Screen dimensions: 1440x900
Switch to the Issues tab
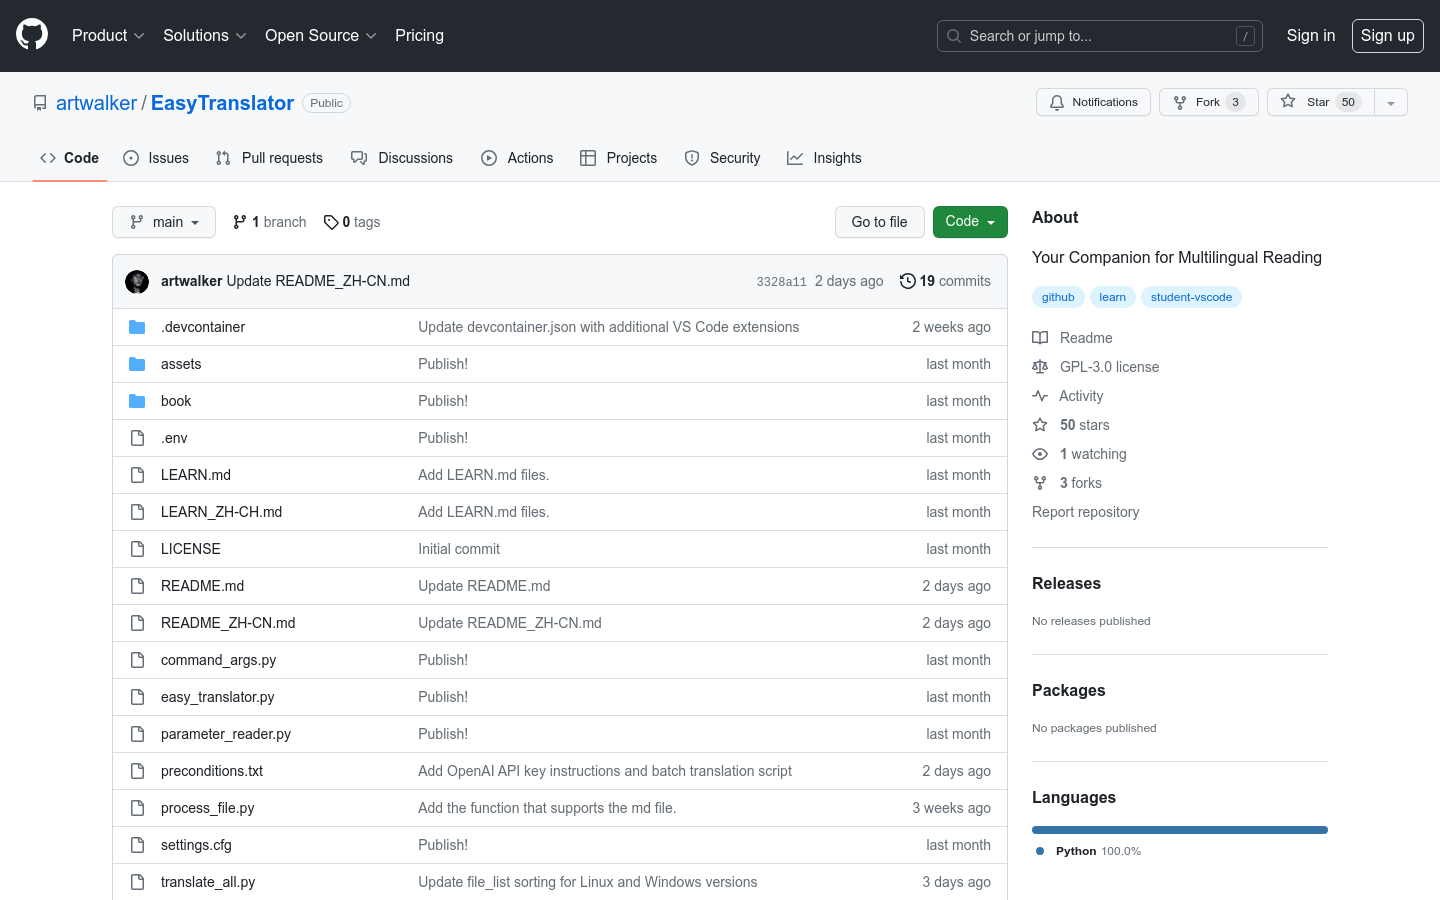coord(156,158)
